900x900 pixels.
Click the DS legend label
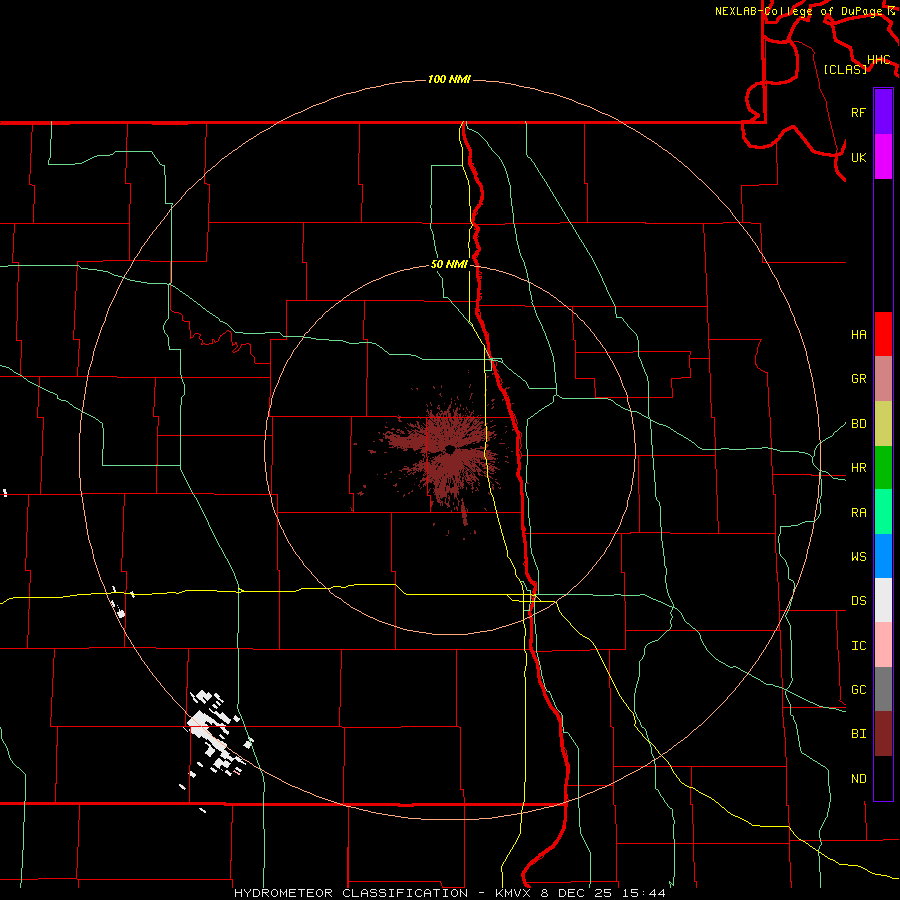click(x=858, y=601)
